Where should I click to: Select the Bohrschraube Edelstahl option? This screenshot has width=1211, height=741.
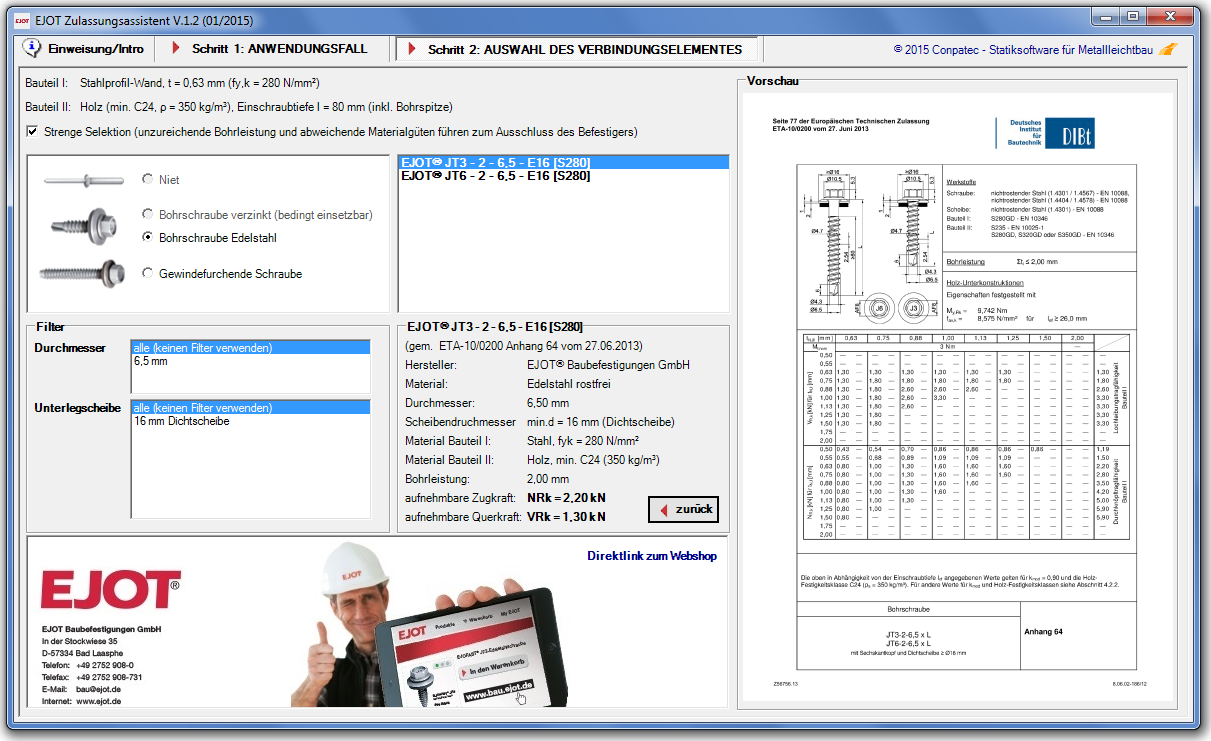(148, 238)
